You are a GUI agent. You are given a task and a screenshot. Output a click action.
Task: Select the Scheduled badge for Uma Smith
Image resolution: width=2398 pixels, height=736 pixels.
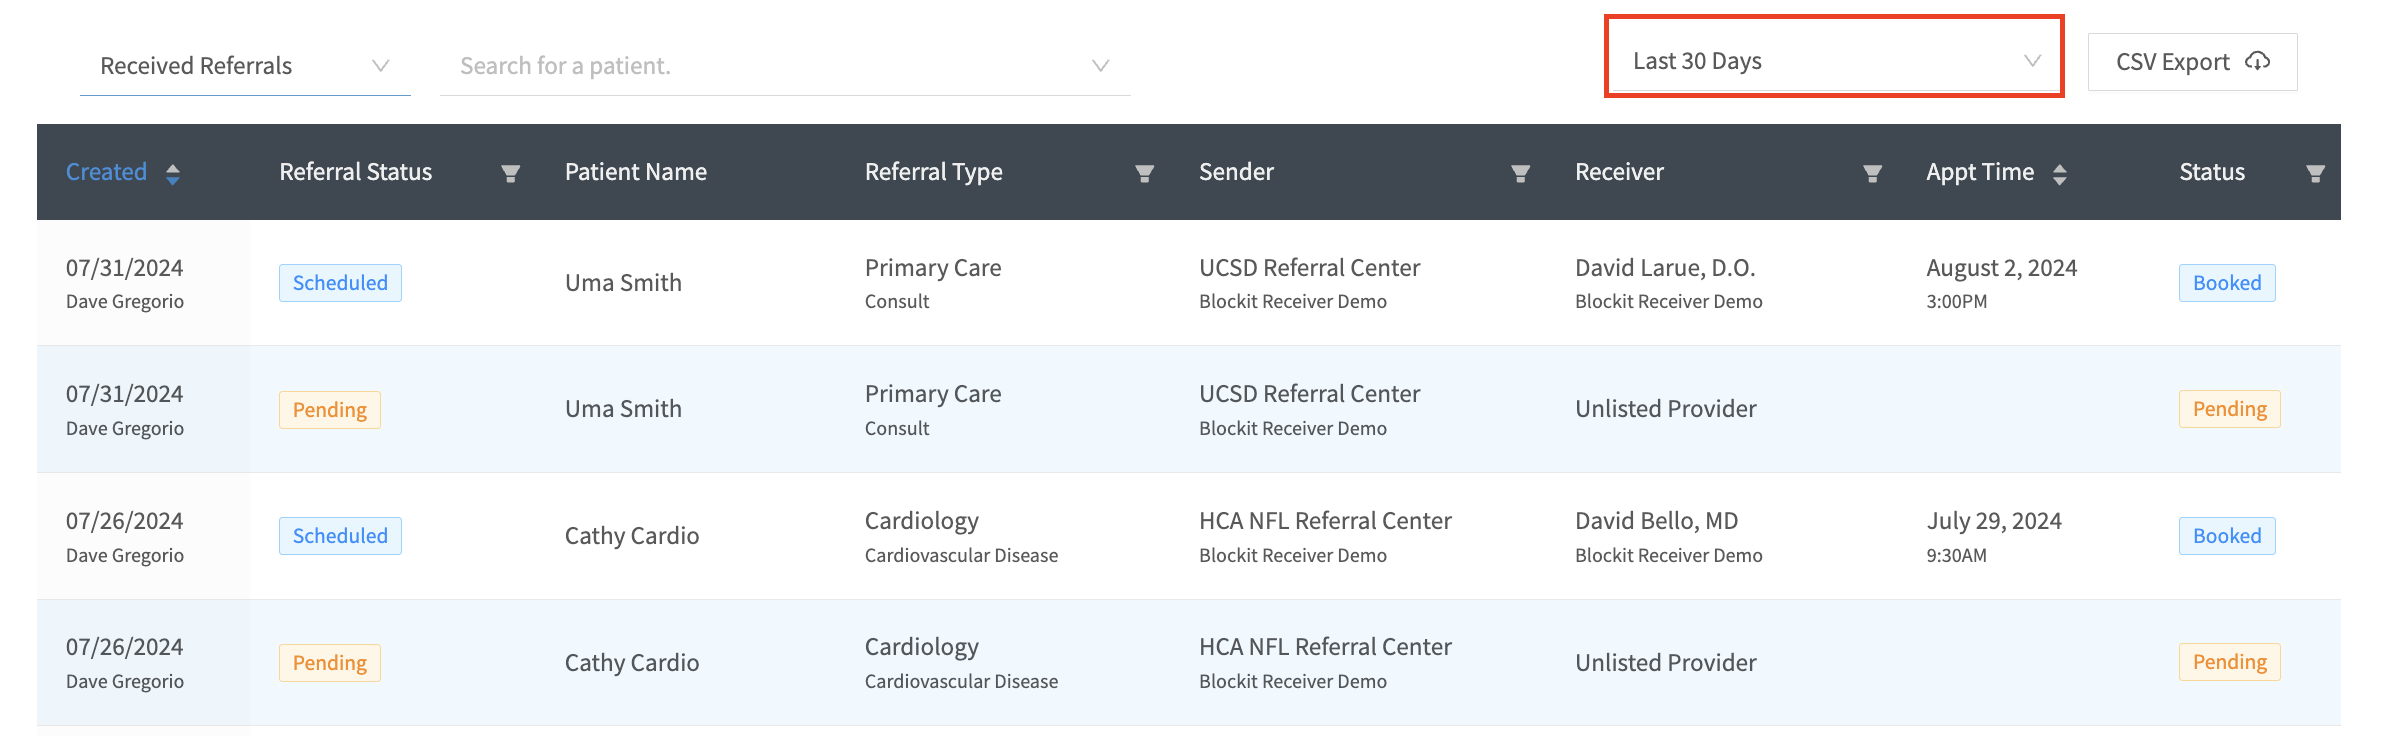pyautogui.click(x=340, y=283)
